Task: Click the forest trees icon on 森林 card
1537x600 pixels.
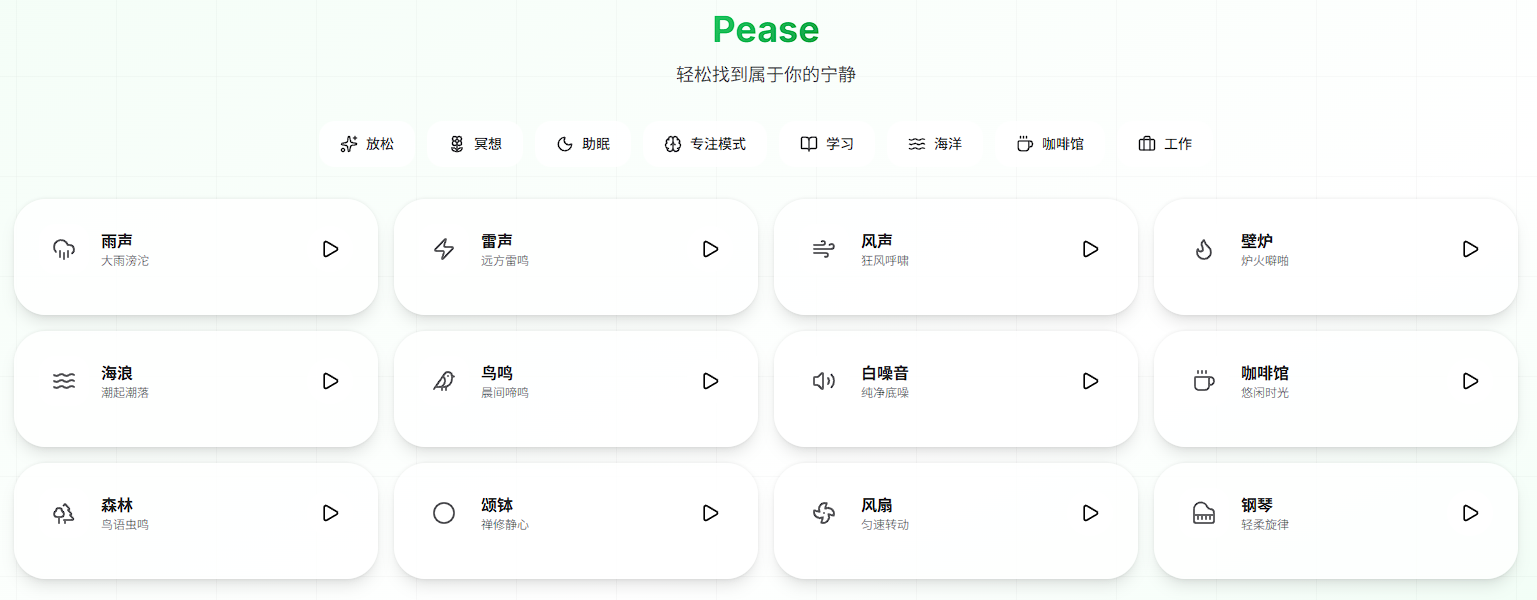Action: pos(62,514)
